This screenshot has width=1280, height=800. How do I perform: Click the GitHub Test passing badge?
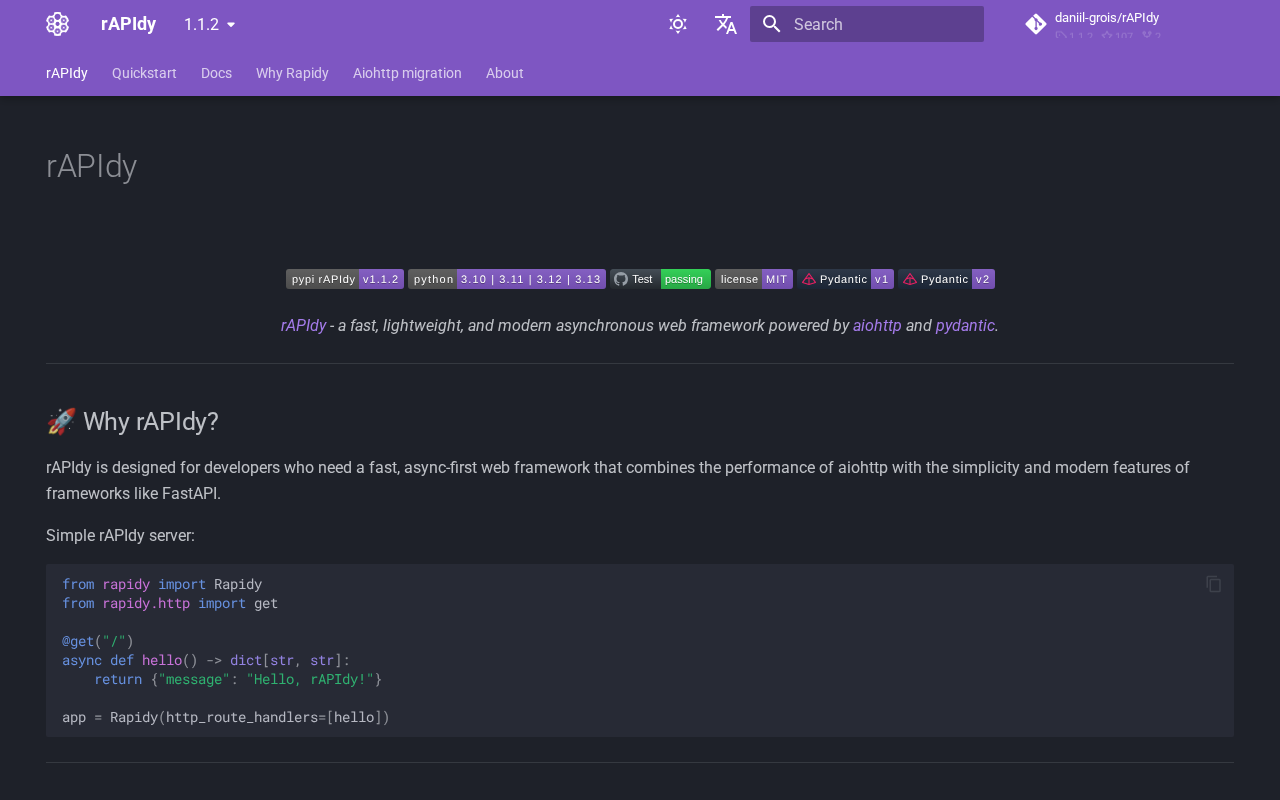(660, 279)
